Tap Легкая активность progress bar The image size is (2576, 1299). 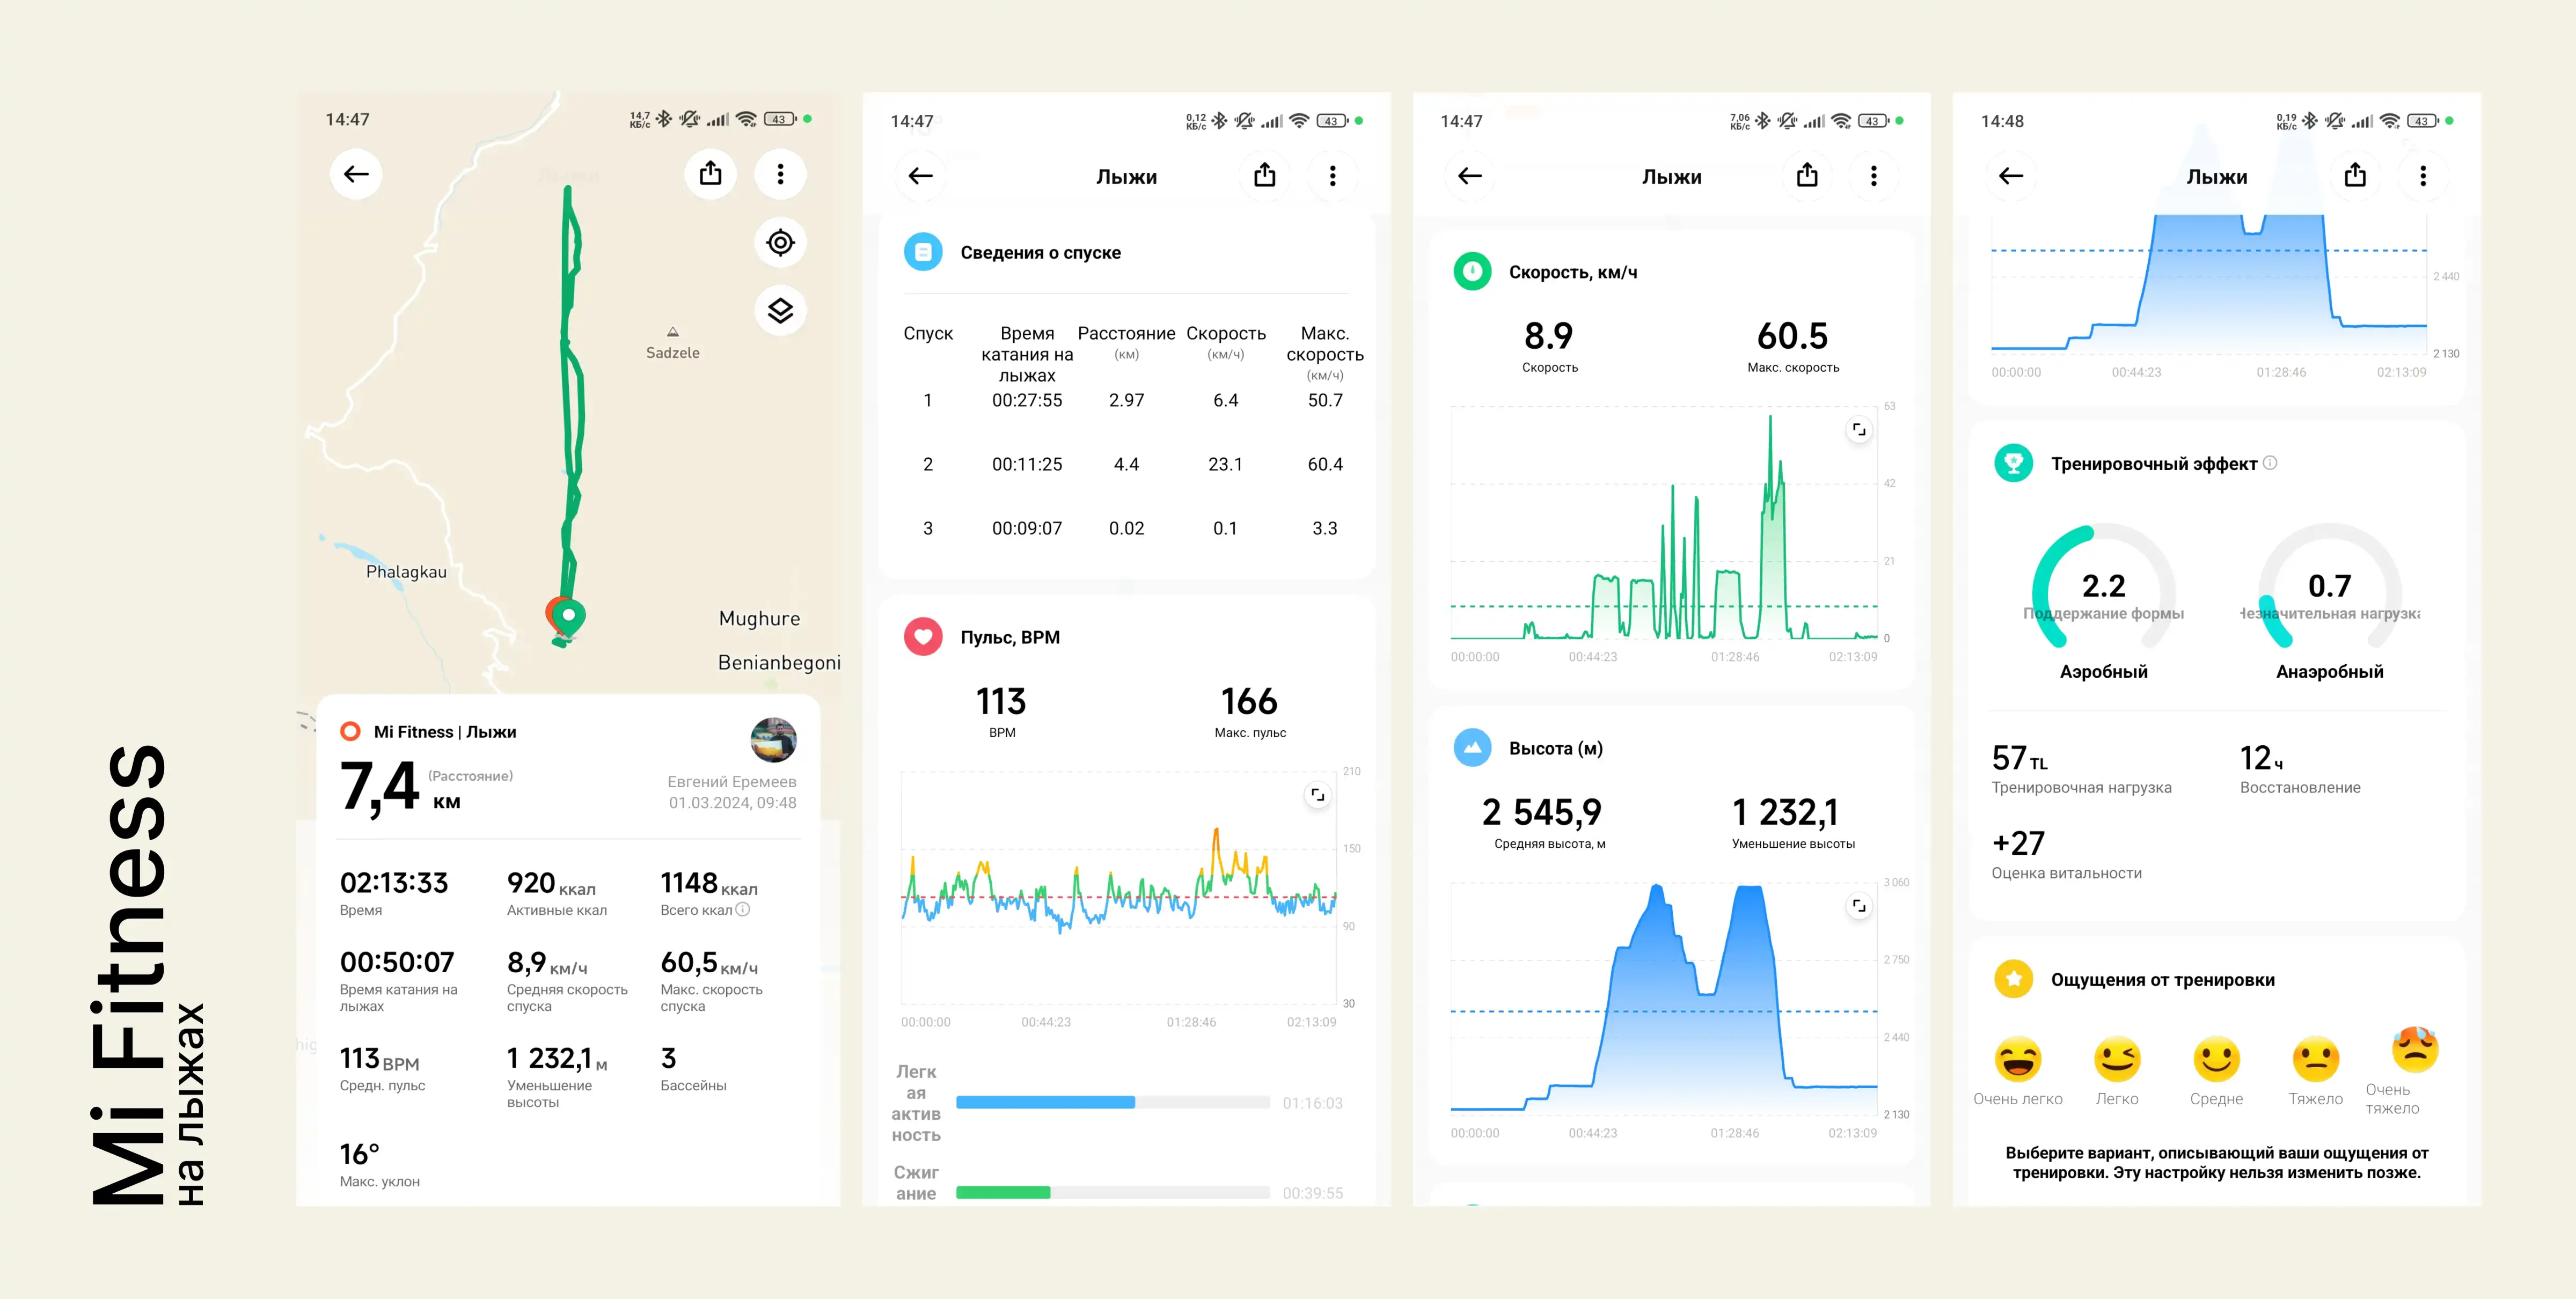point(1112,1102)
